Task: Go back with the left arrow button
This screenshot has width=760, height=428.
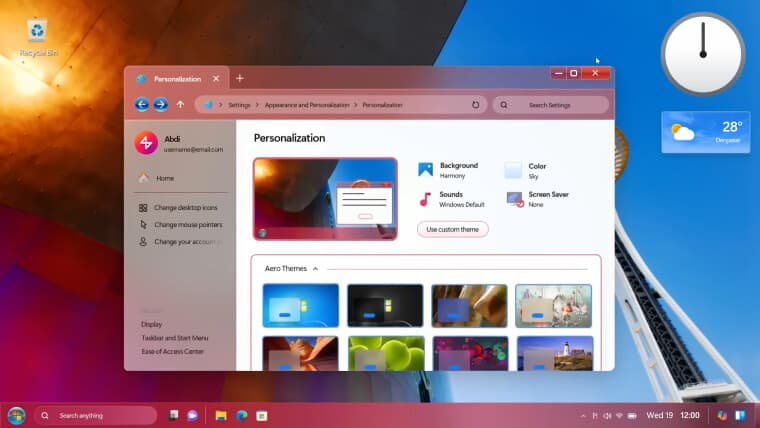Action: point(142,104)
